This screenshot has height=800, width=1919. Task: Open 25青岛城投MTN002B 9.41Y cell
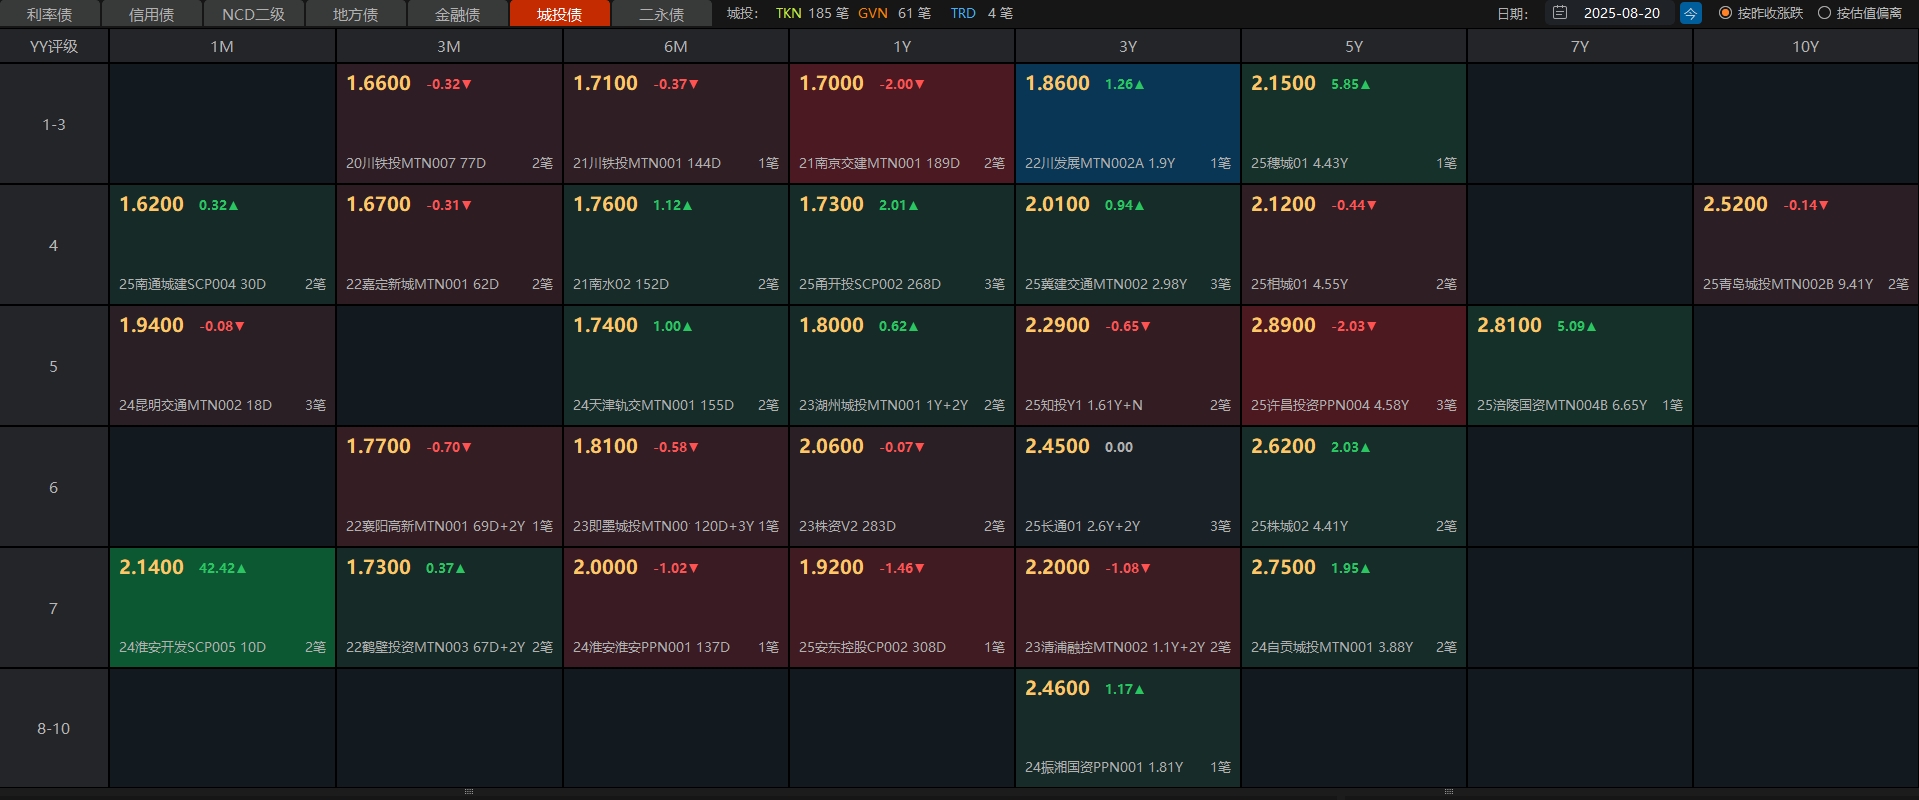(x=1806, y=245)
